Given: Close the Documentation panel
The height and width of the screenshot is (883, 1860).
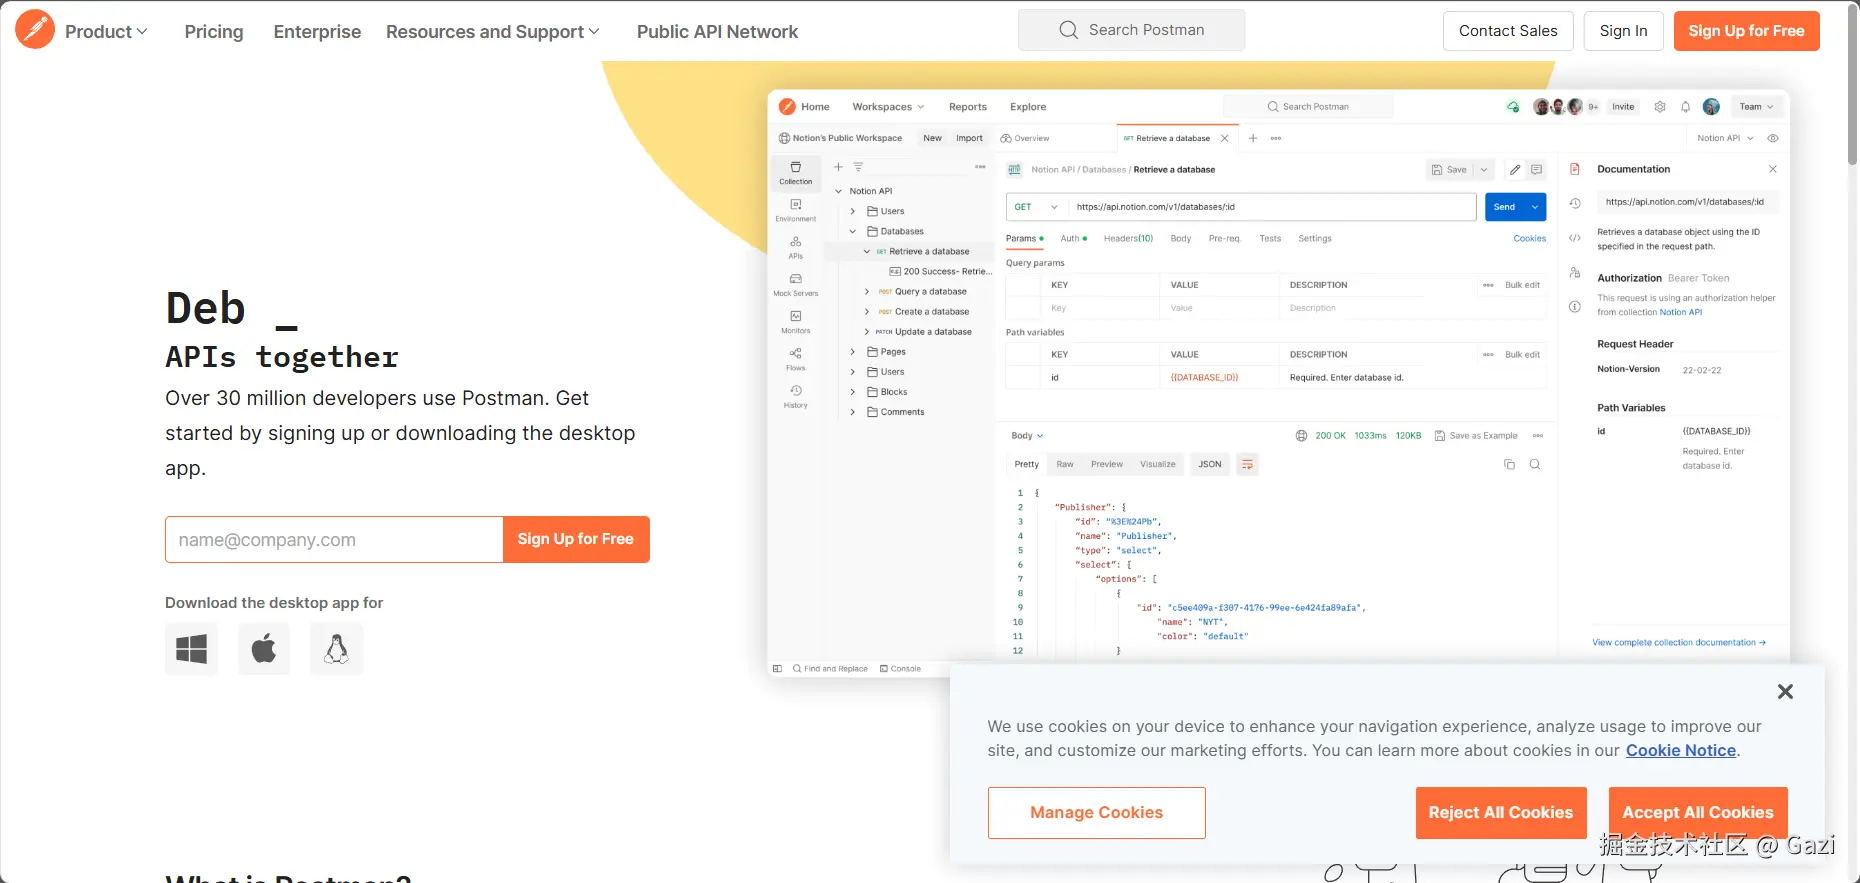Looking at the screenshot, I should (x=1773, y=169).
